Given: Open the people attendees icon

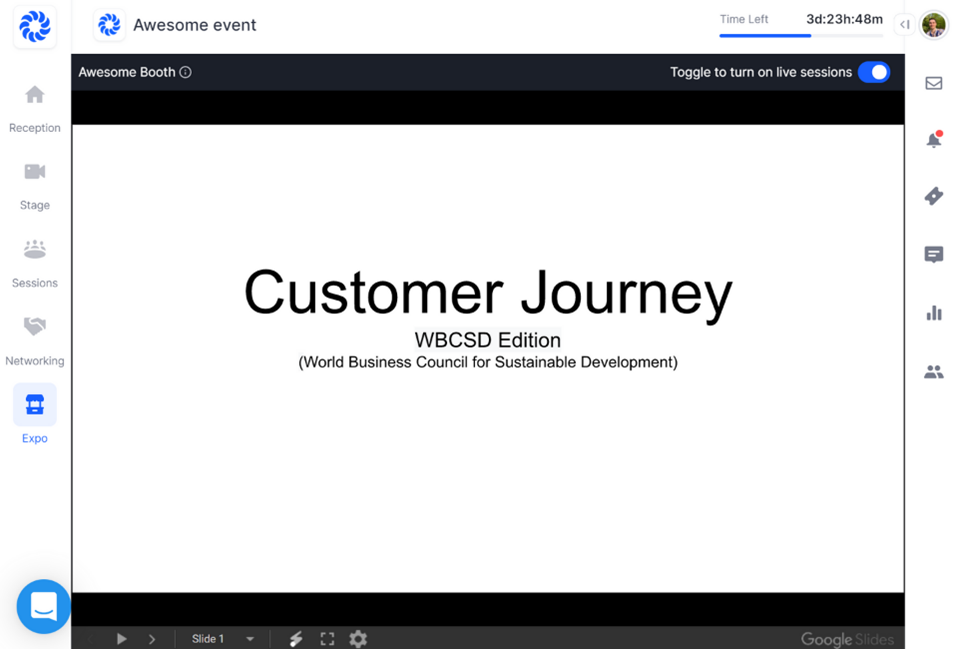Looking at the screenshot, I should click(934, 372).
